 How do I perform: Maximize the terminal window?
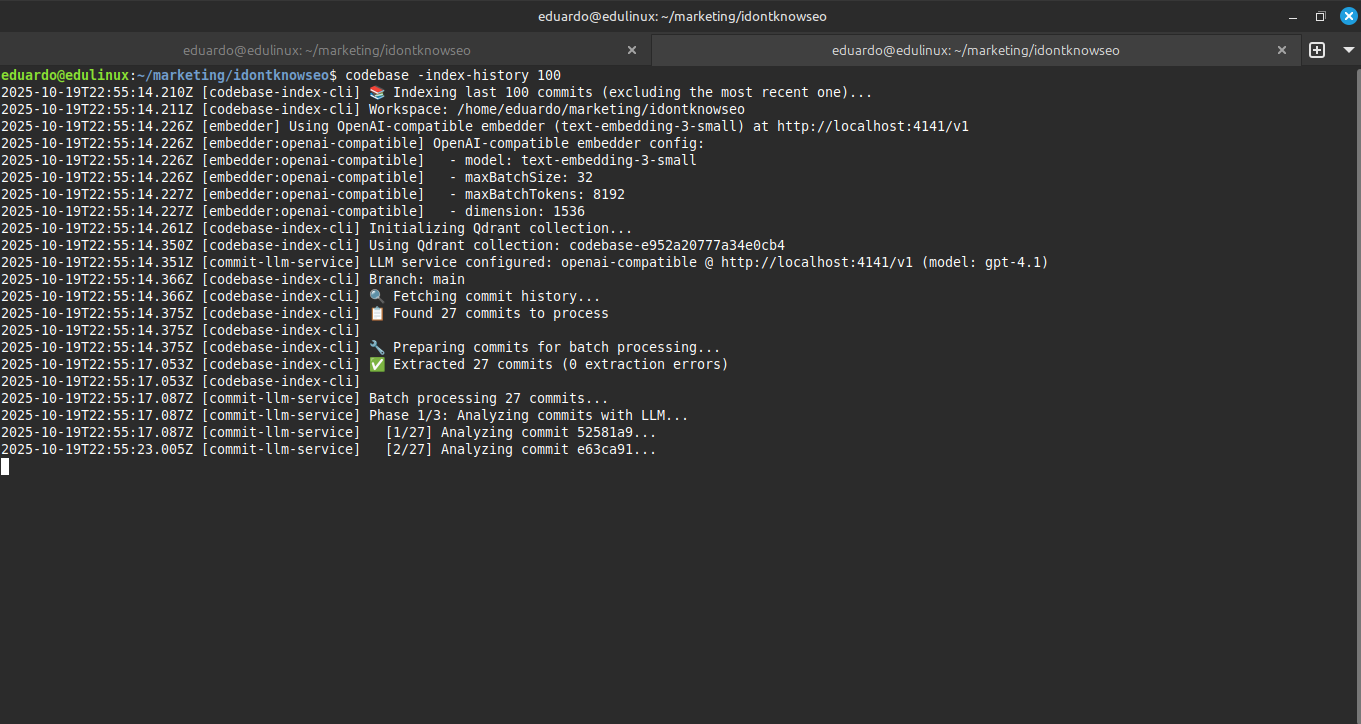click(1320, 16)
